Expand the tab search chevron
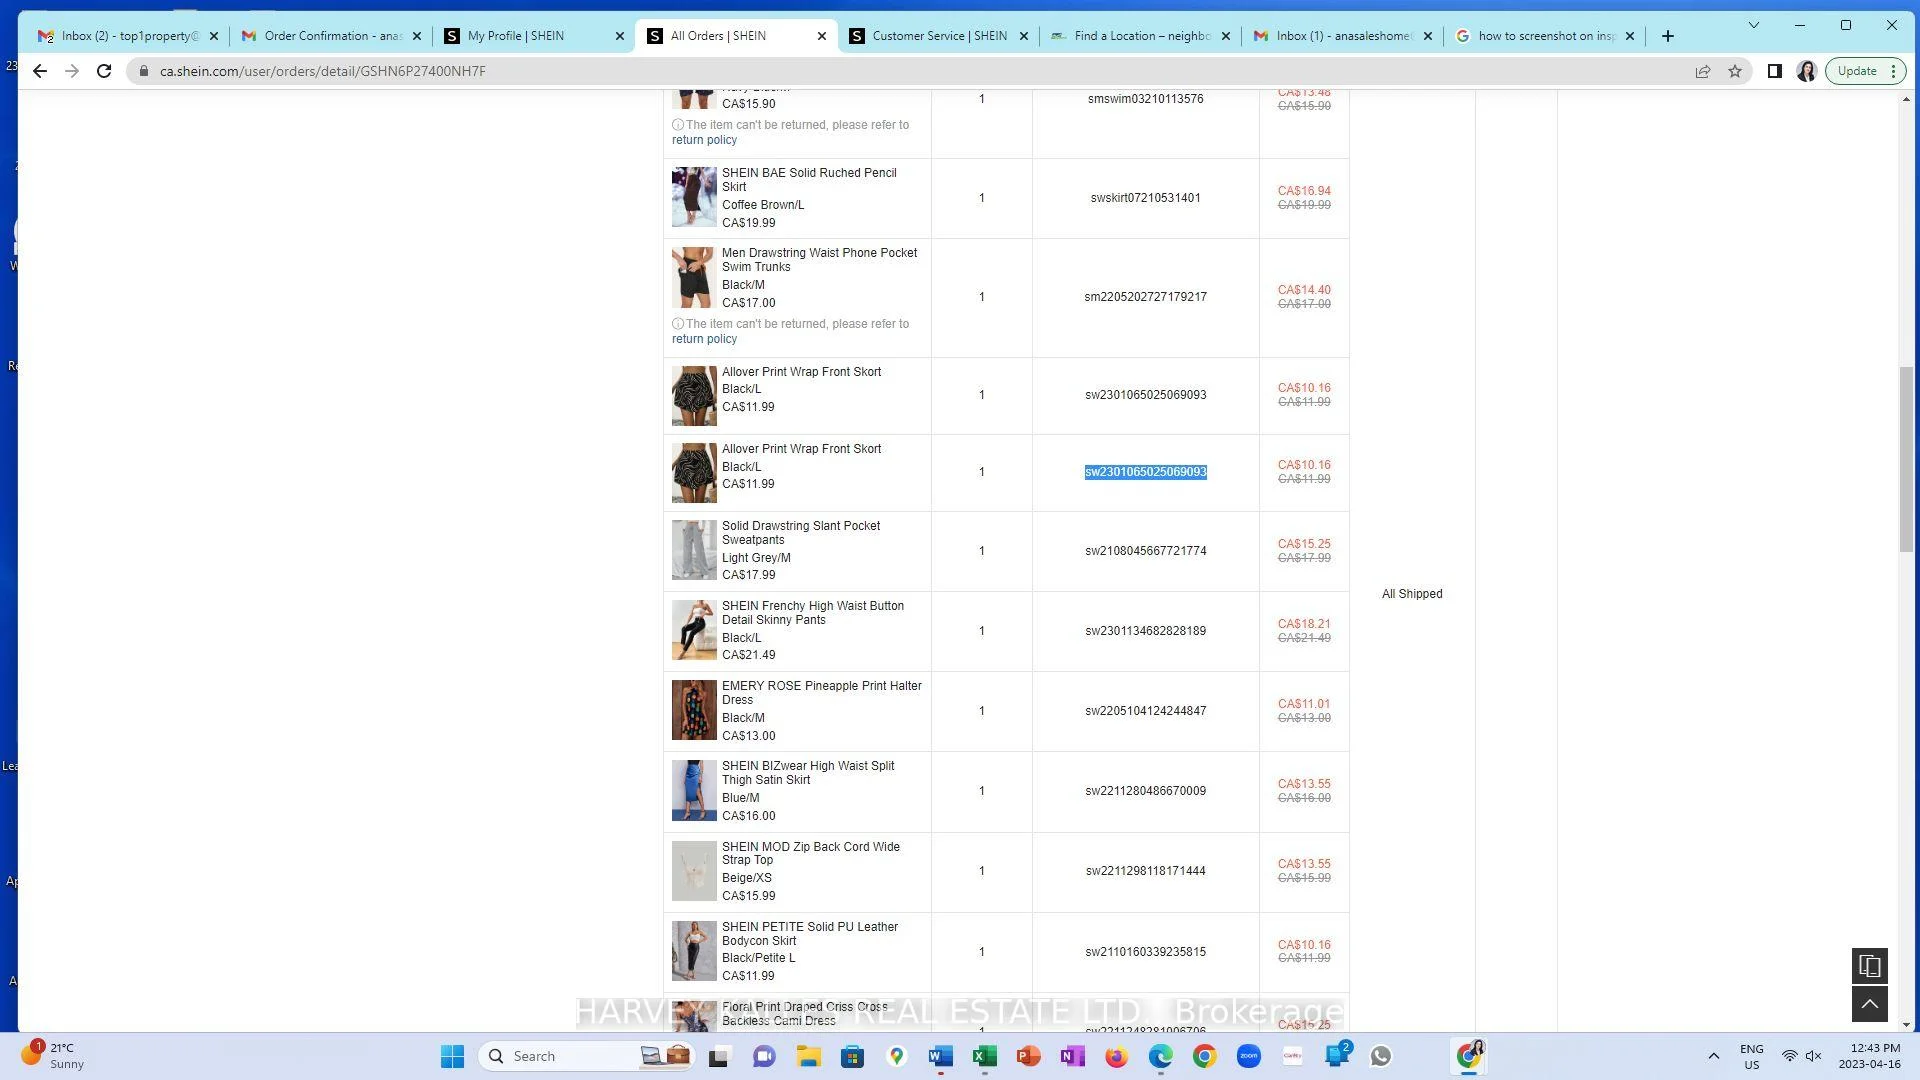1920x1080 pixels. [1753, 25]
